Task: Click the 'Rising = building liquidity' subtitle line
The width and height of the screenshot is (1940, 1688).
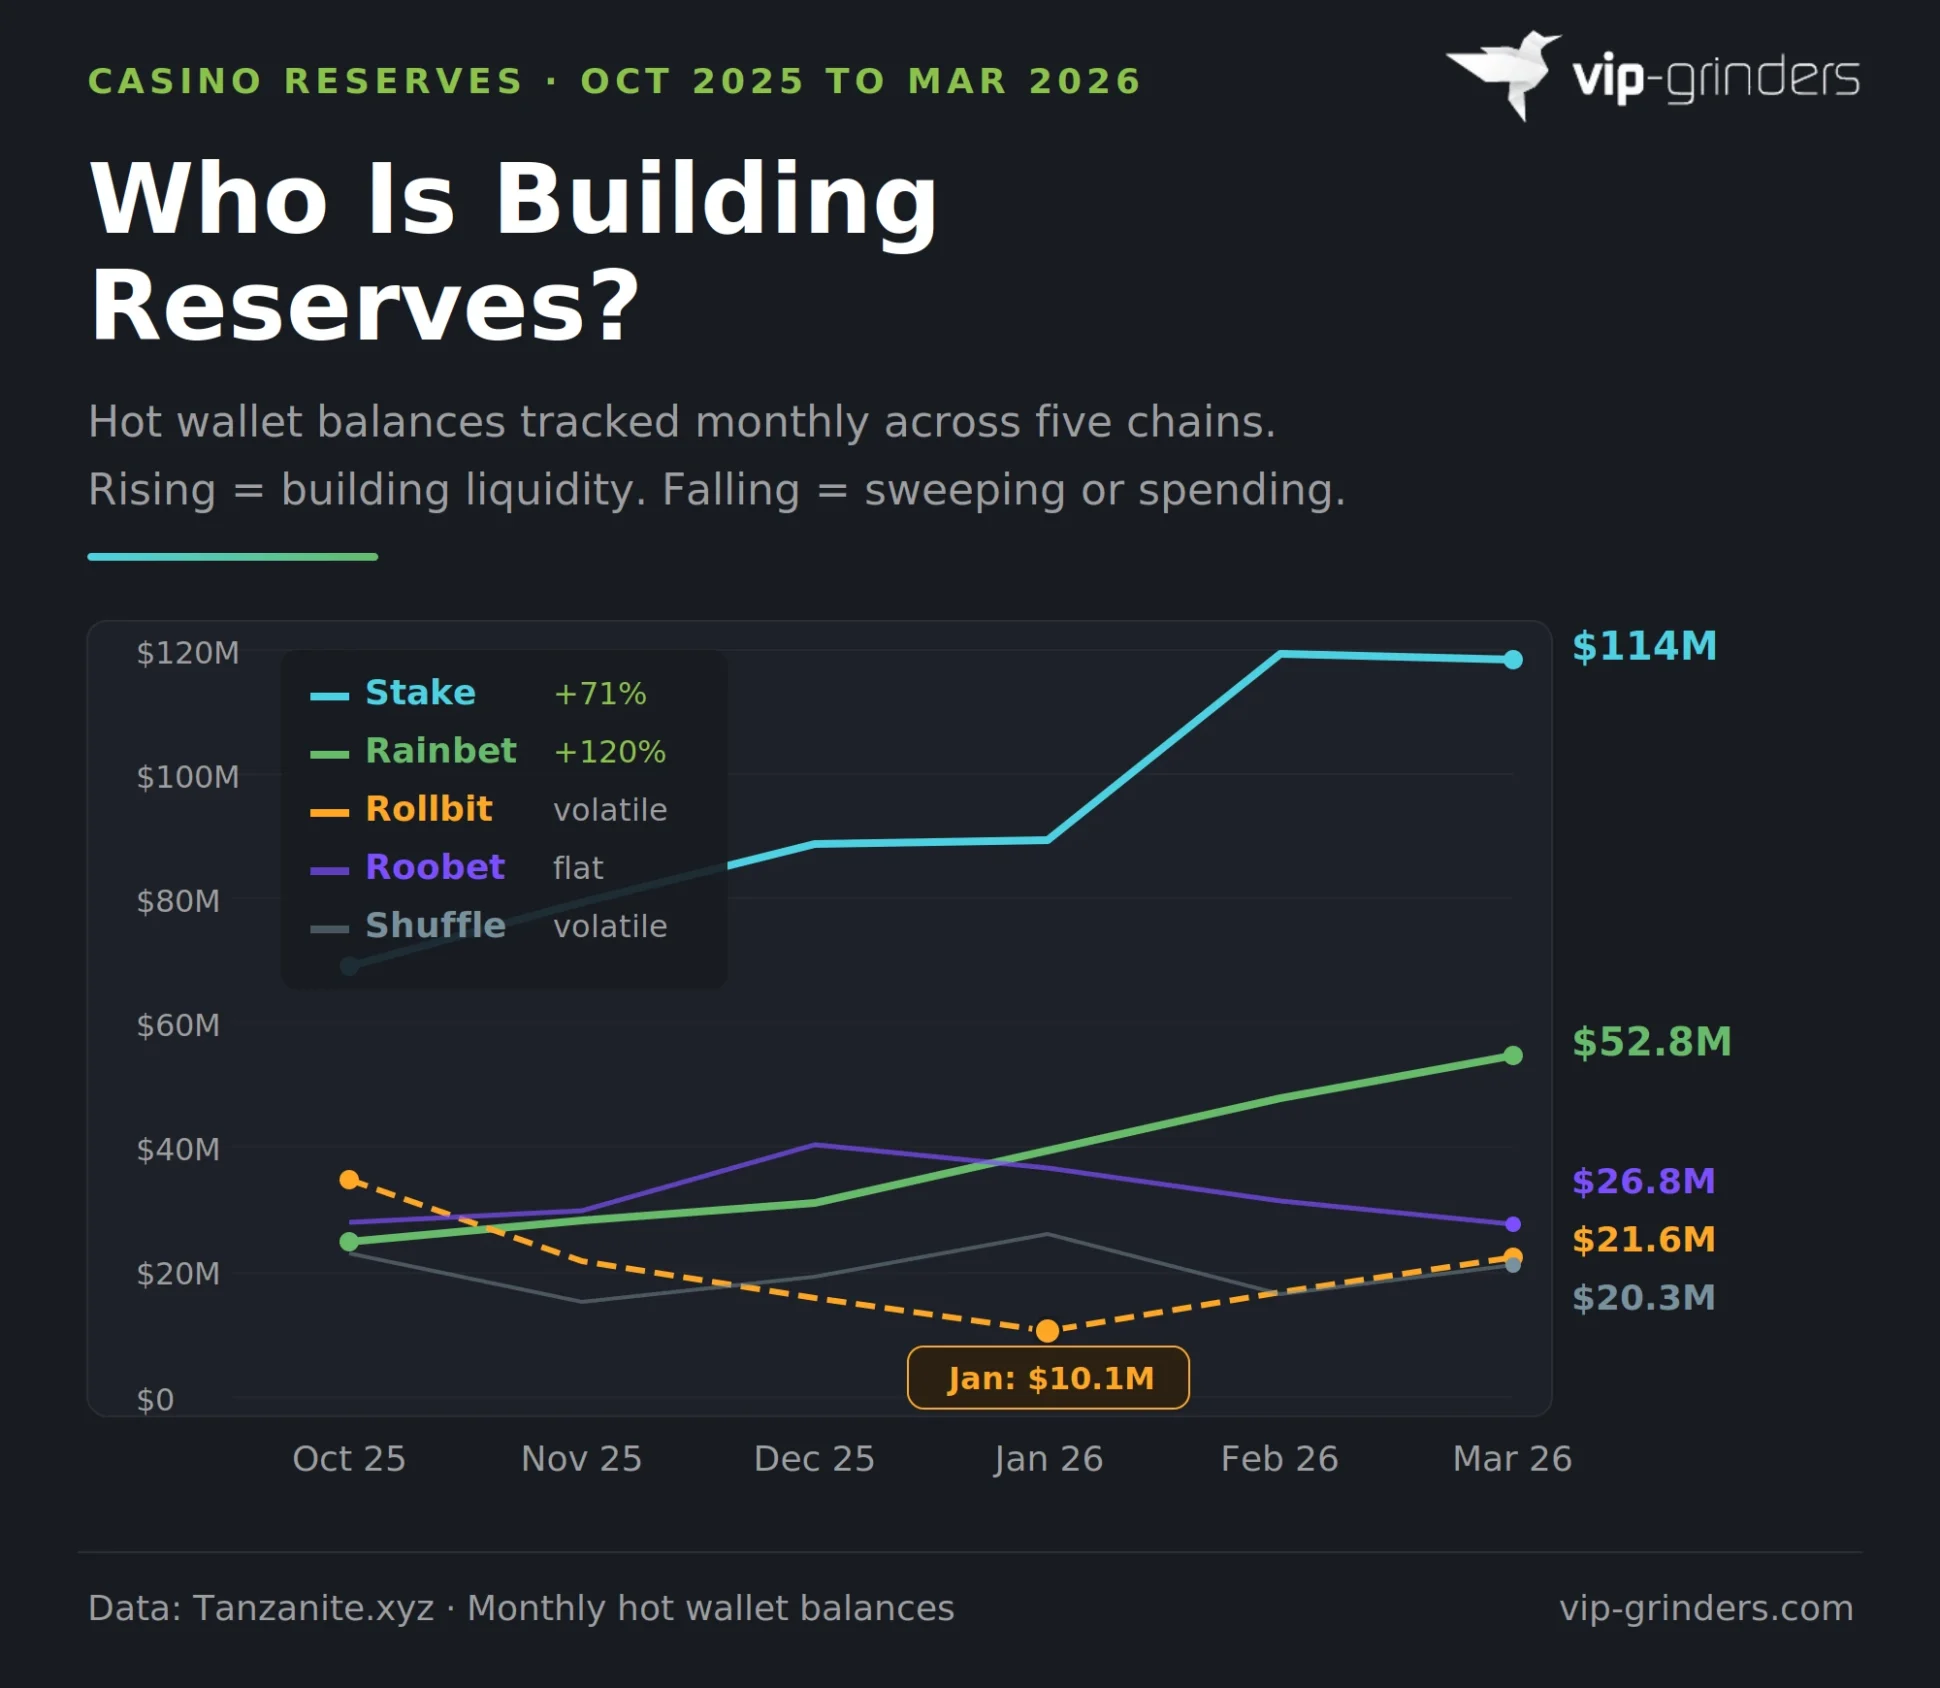Action: [717, 490]
